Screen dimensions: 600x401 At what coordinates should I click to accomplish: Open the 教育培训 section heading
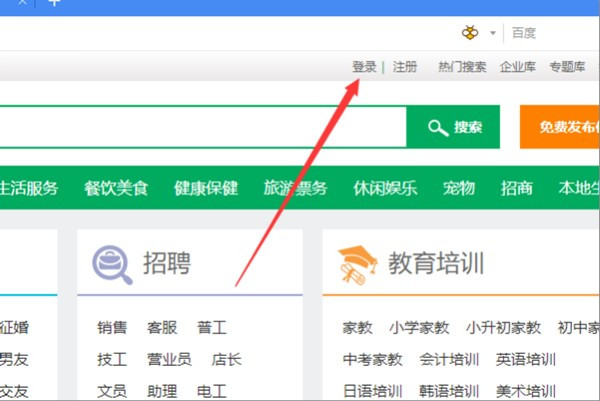(436, 263)
